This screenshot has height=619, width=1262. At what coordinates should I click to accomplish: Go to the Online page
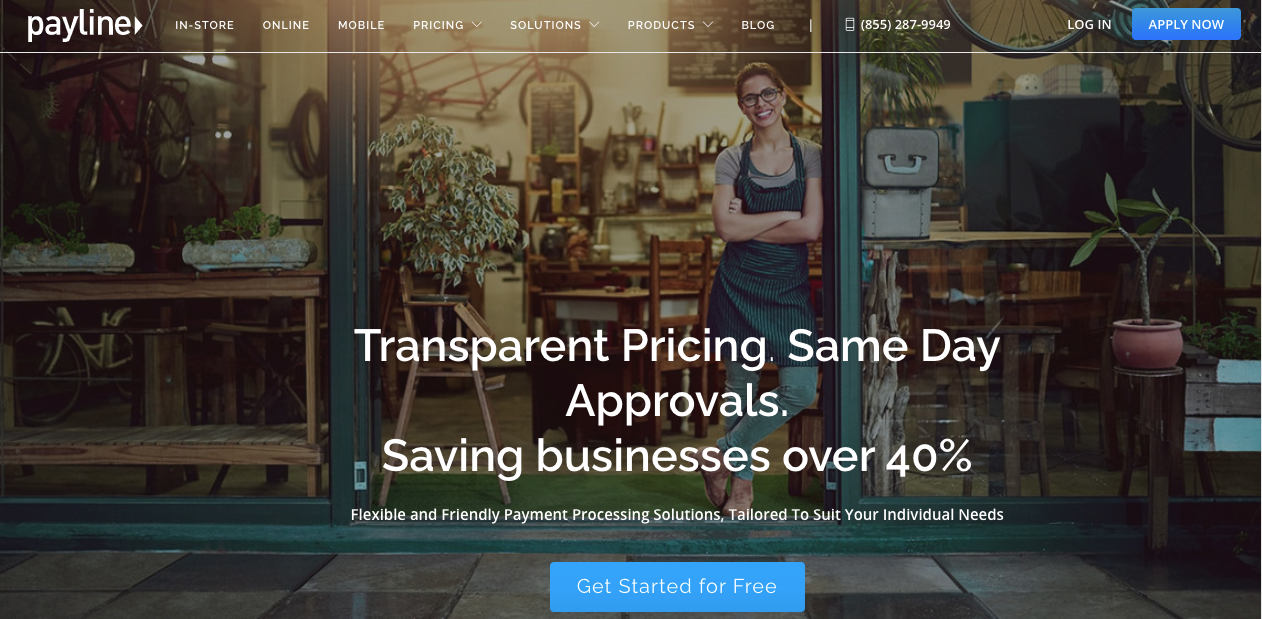point(286,25)
